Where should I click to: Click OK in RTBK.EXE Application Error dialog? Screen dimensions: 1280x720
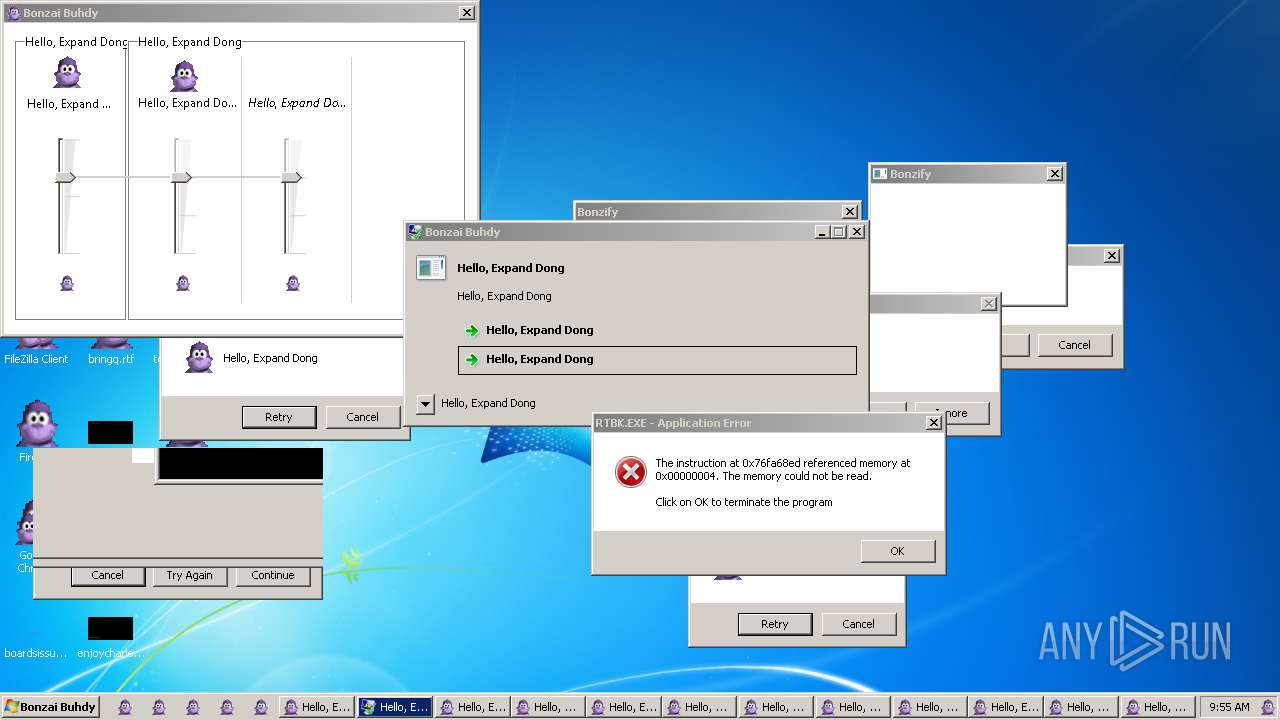(897, 551)
